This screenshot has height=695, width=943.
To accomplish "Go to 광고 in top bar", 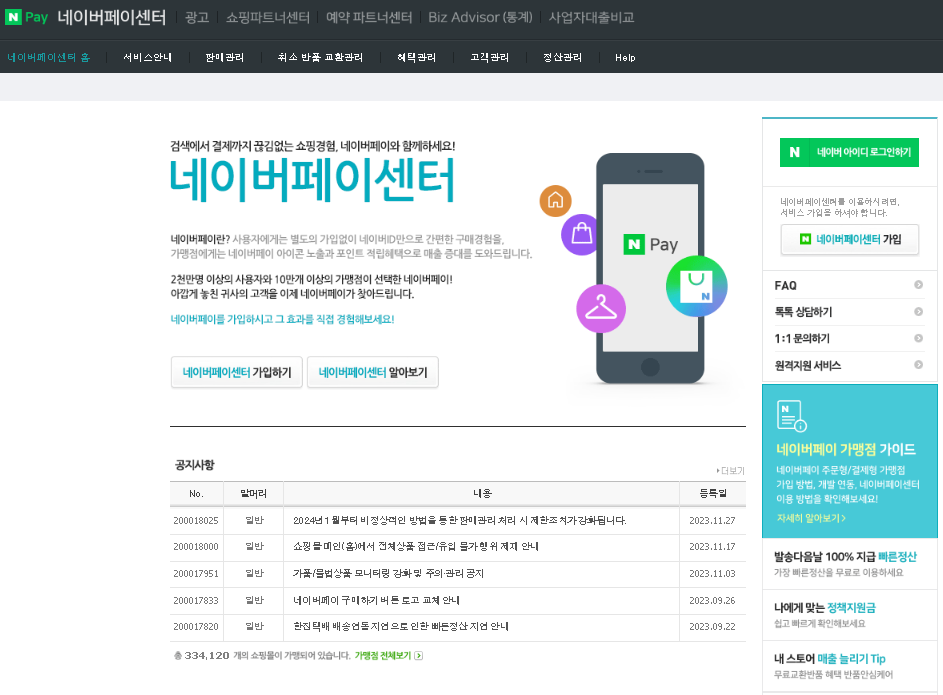I will point(197,17).
